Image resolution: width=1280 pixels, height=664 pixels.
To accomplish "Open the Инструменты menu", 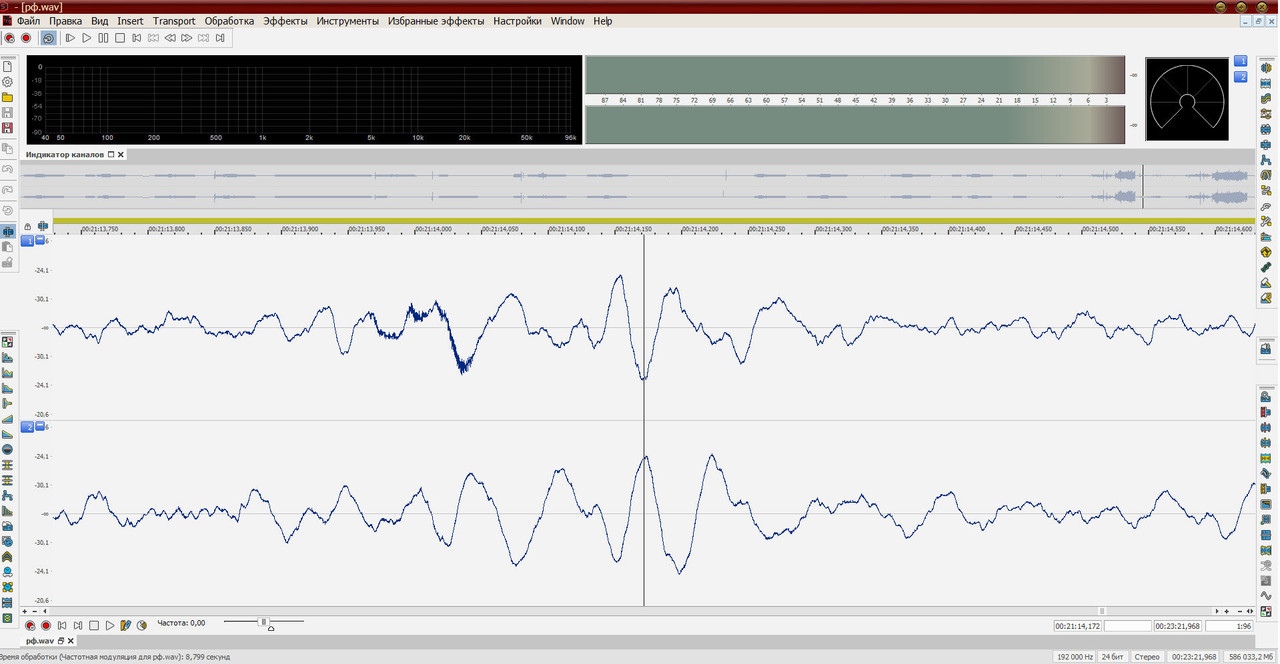I will 347,21.
